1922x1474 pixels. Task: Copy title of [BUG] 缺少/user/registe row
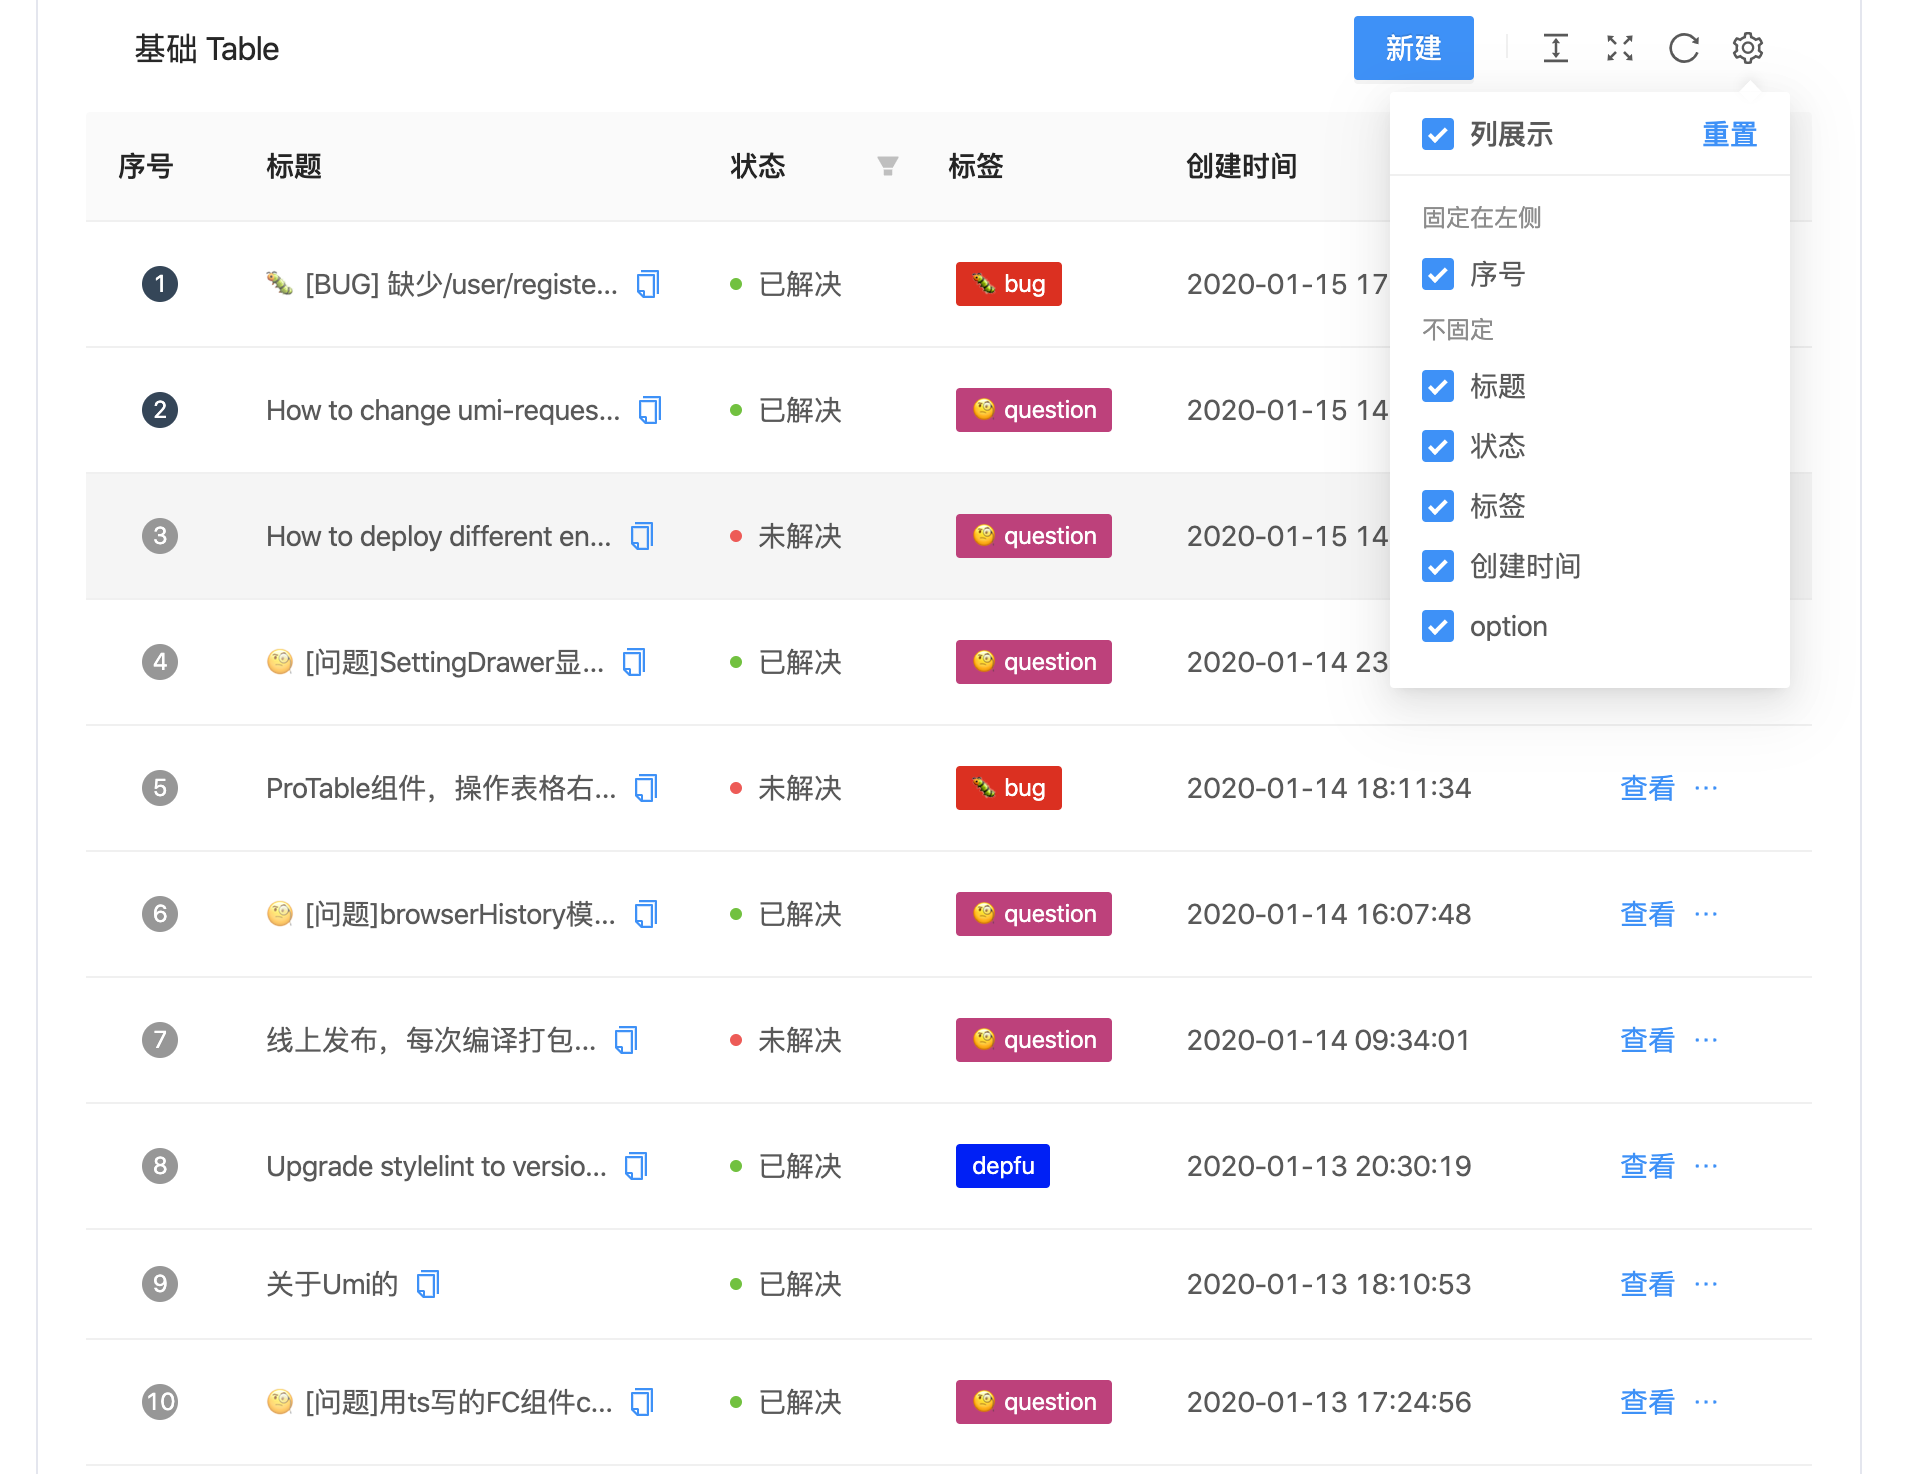(x=648, y=285)
